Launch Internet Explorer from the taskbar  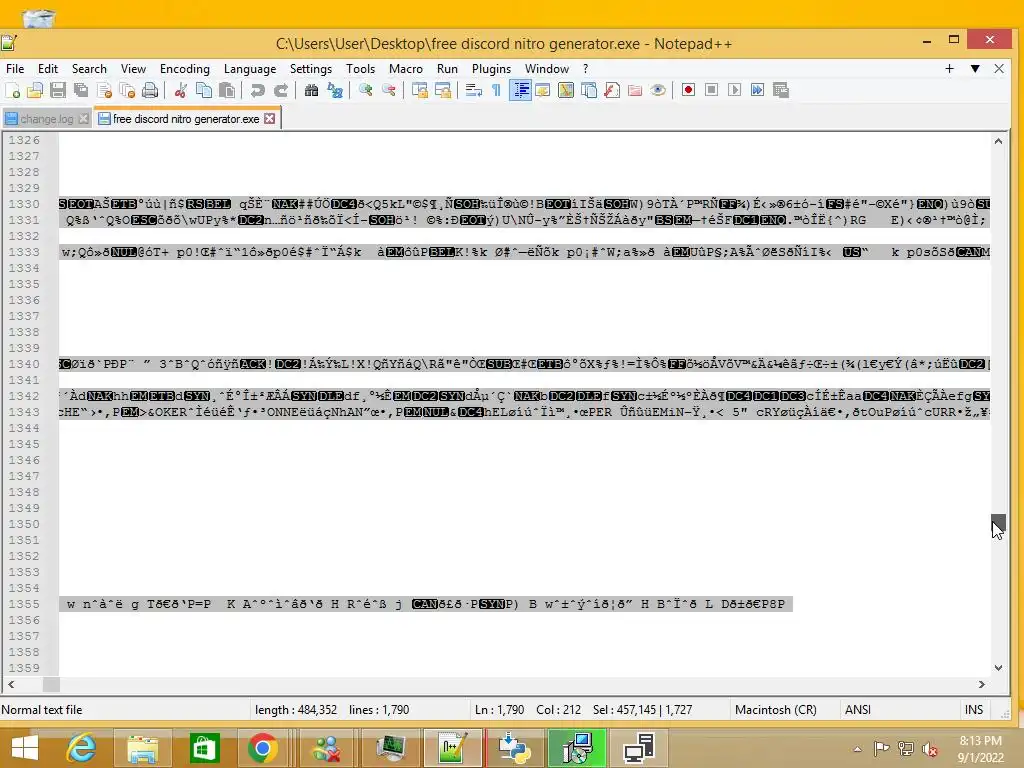coord(82,748)
